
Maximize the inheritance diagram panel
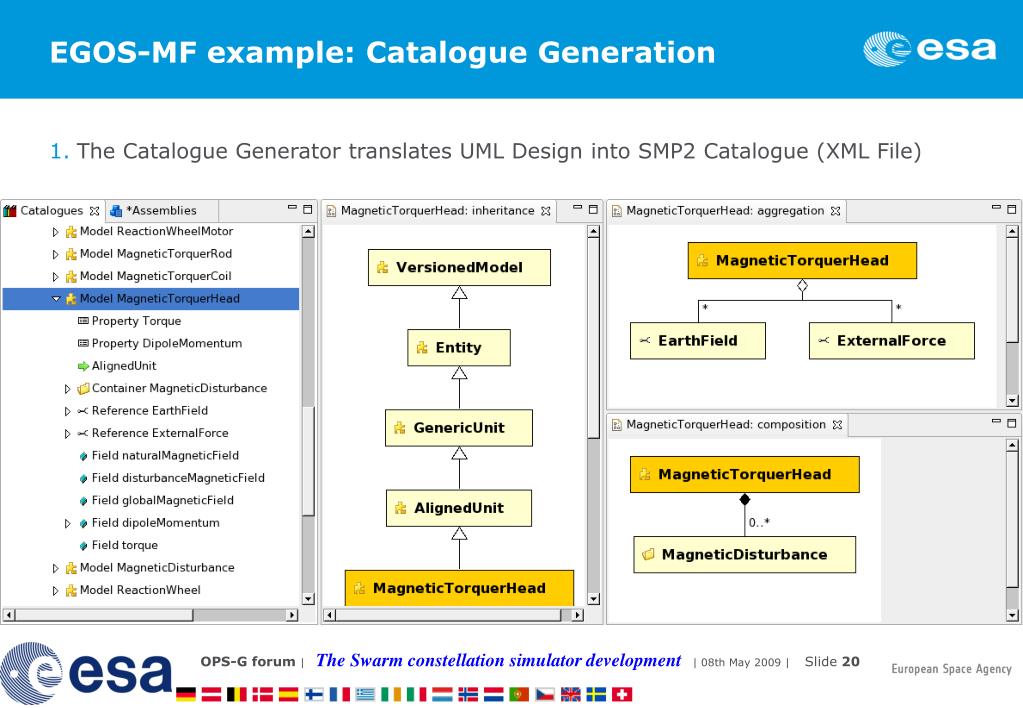pos(593,209)
